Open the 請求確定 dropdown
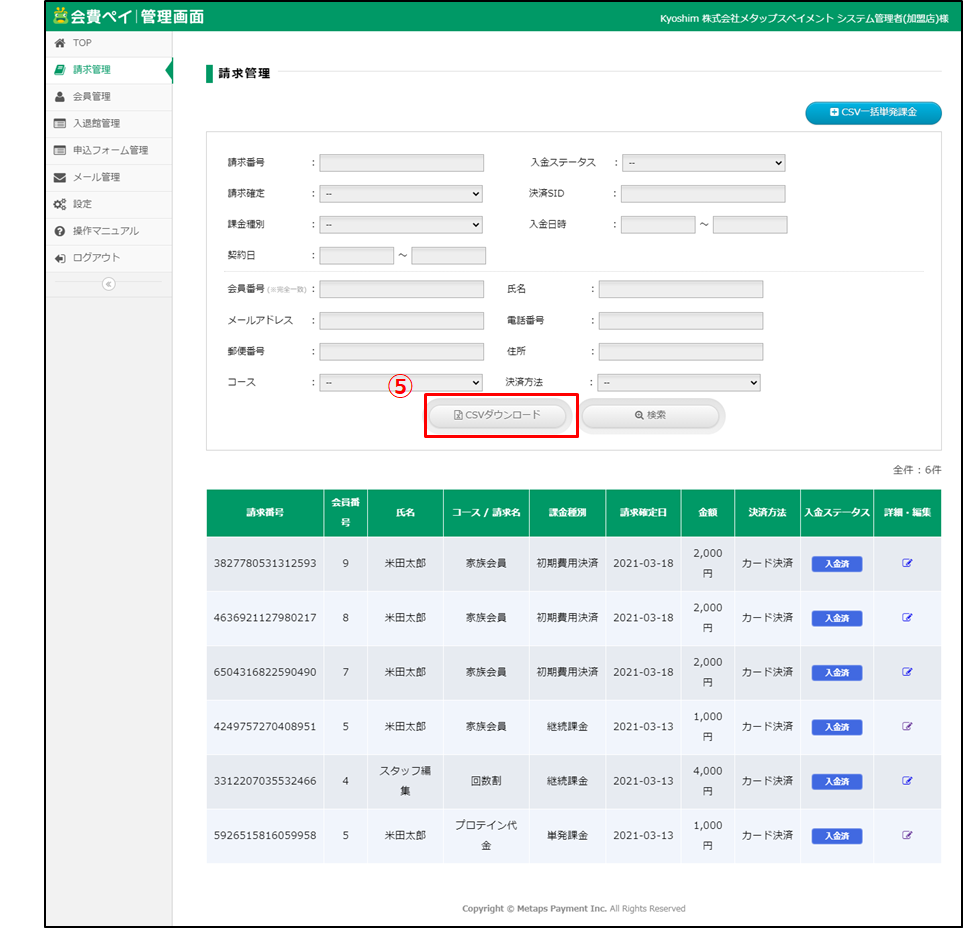This screenshot has width=963, height=928. (400, 194)
